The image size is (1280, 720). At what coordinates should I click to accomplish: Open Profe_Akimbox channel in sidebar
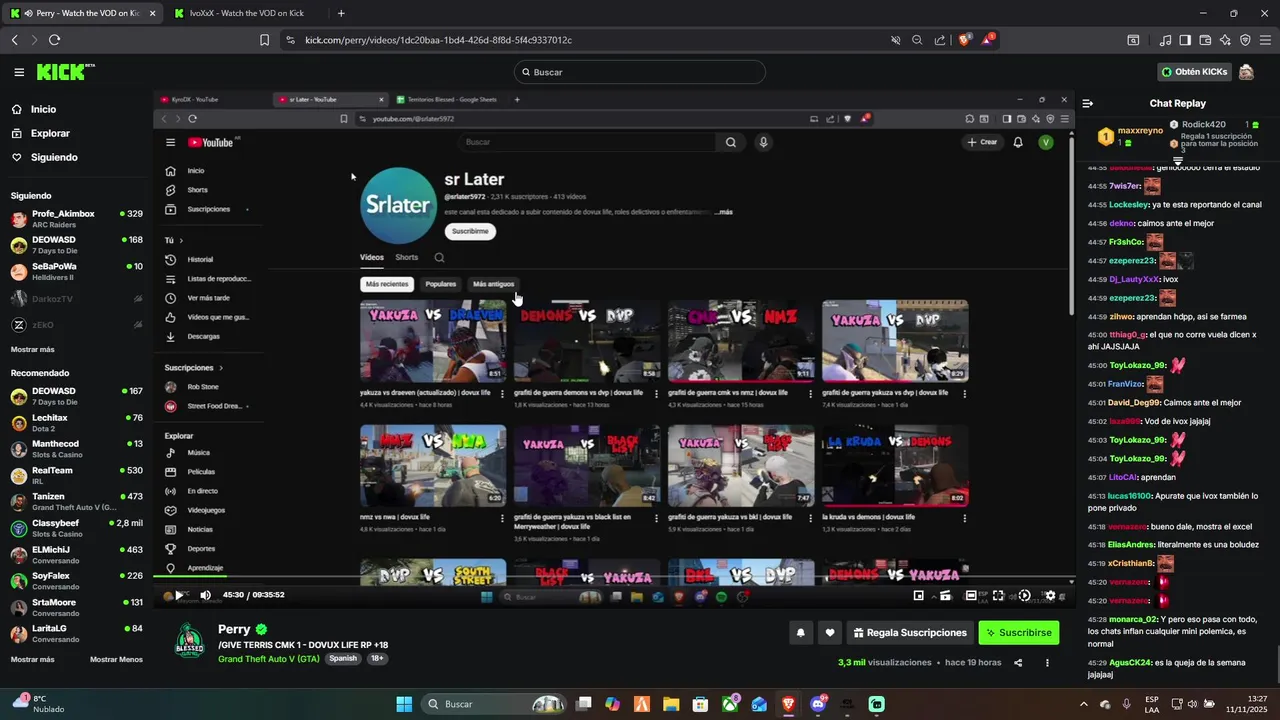click(x=76, y=218)
